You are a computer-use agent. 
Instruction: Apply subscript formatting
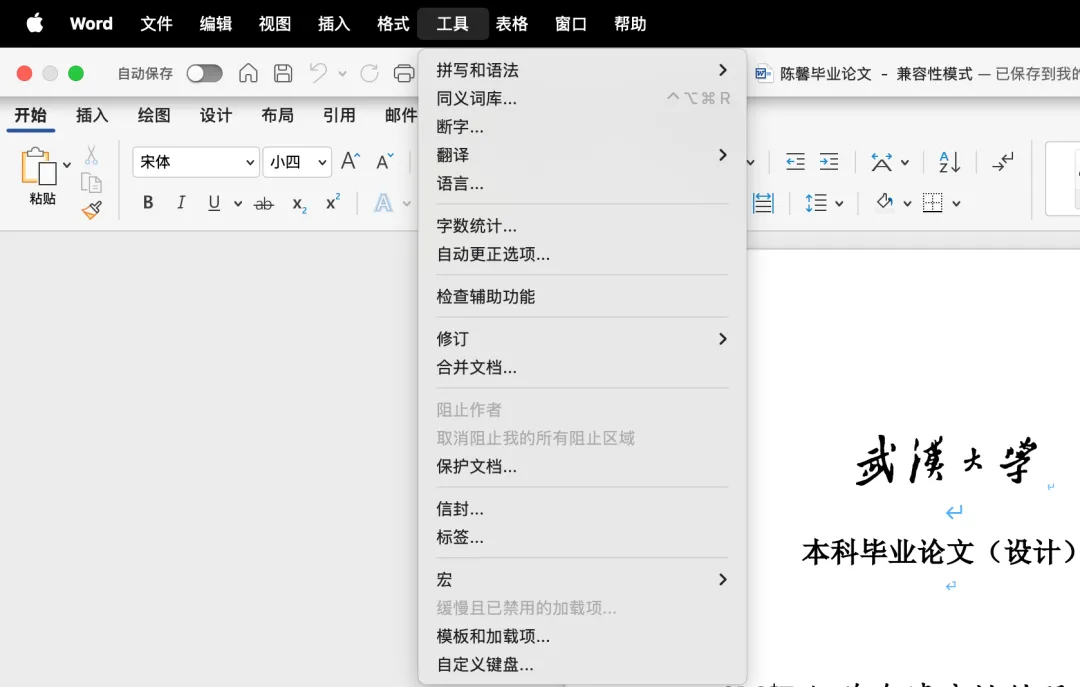299,204
